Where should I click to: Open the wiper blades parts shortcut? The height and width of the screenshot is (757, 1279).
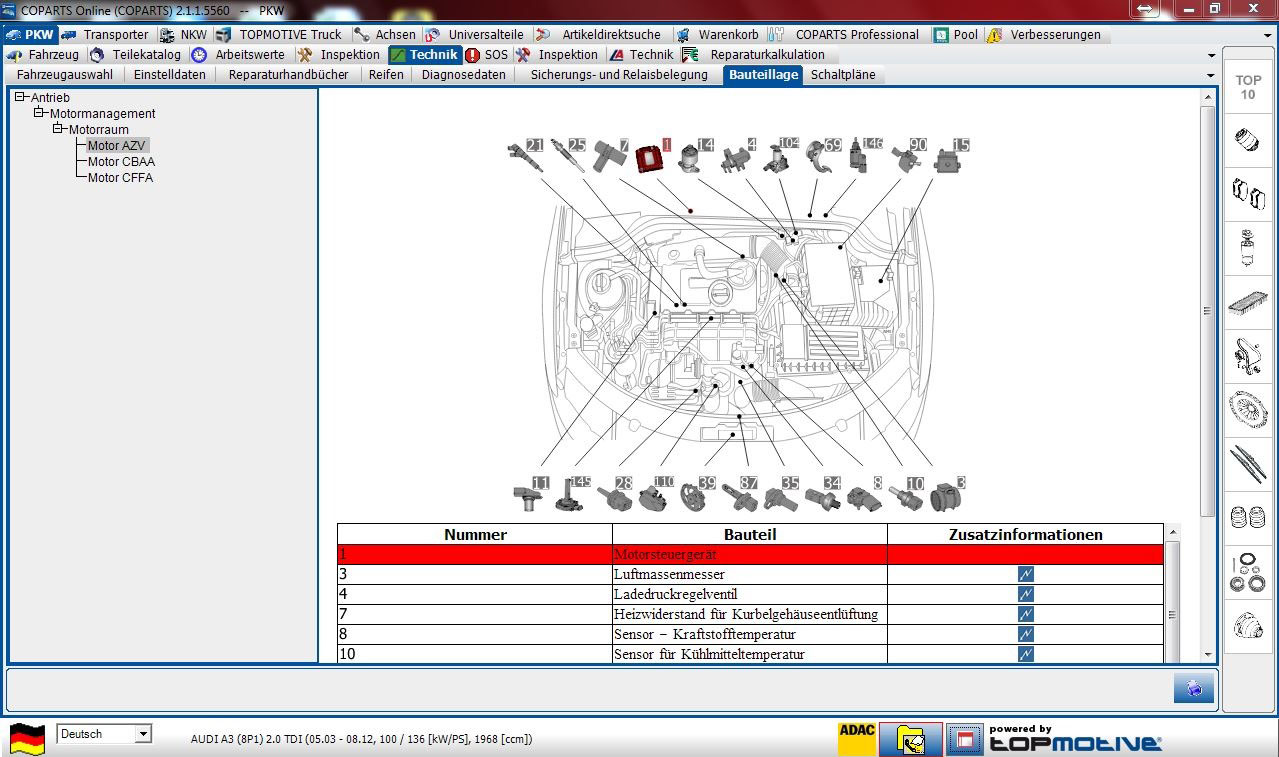(1248, 463)
